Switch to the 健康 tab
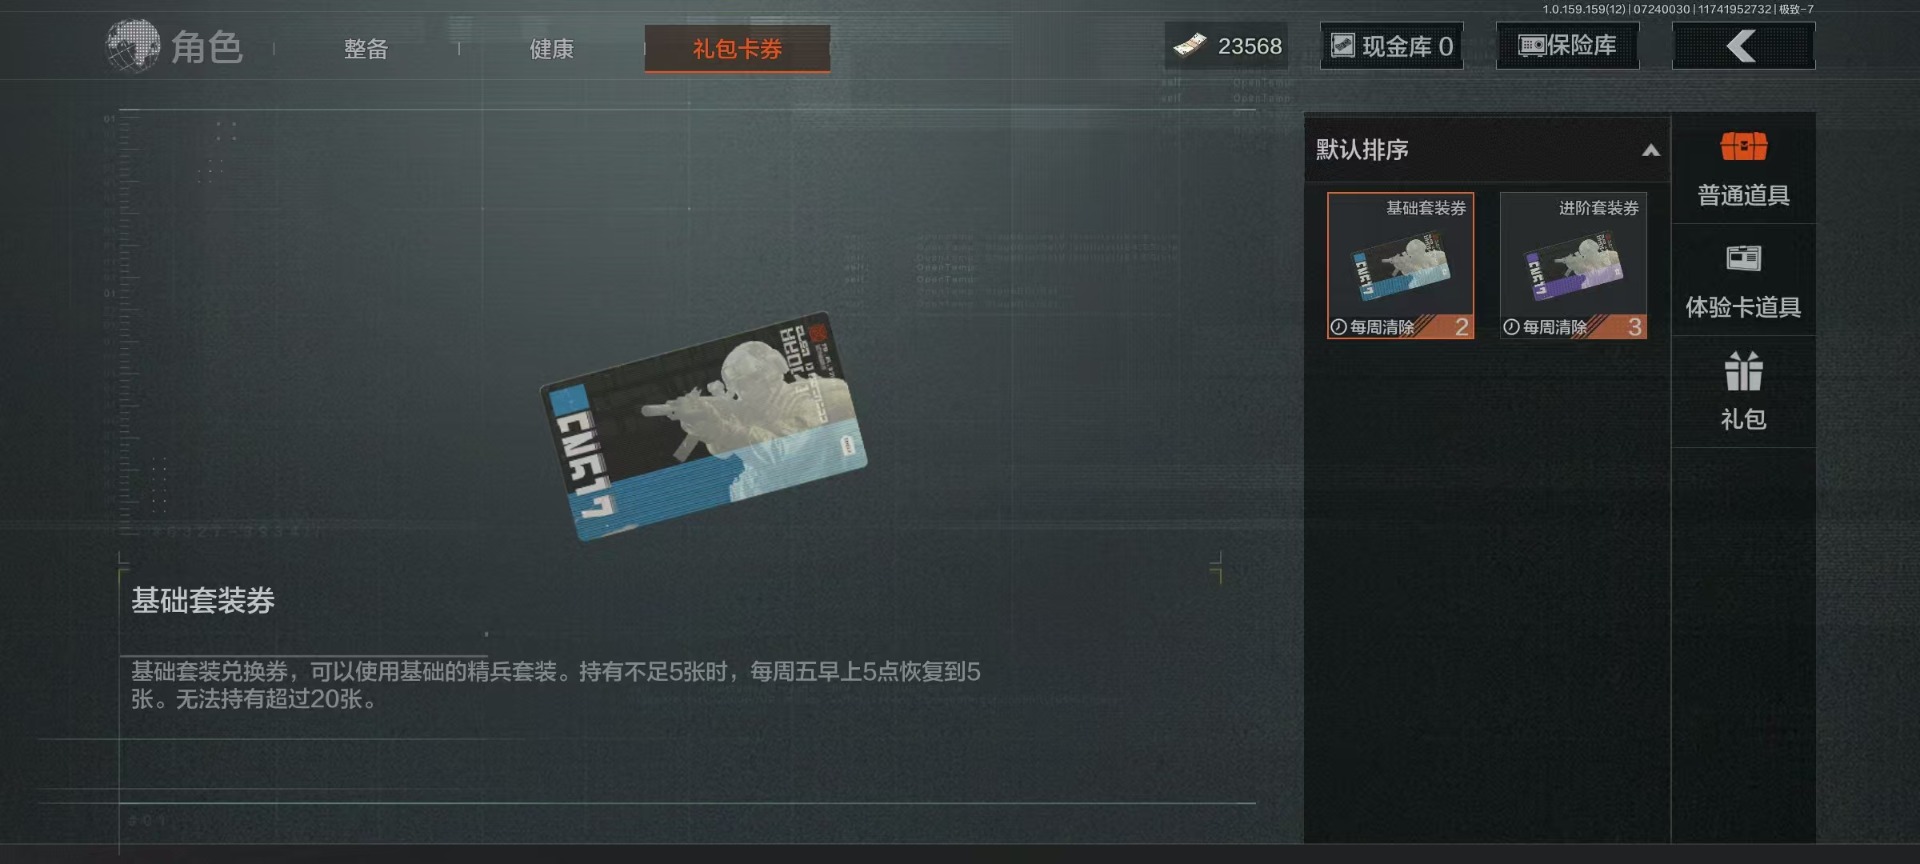Image resolution: width=1920 pixels, height=864 pixels. 551,48
